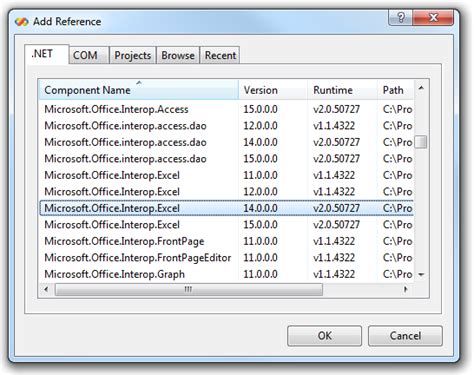The image size is (474, 375).
Task: Select Interop.Excel version 15.0.0.0 row
Action: 227,225
